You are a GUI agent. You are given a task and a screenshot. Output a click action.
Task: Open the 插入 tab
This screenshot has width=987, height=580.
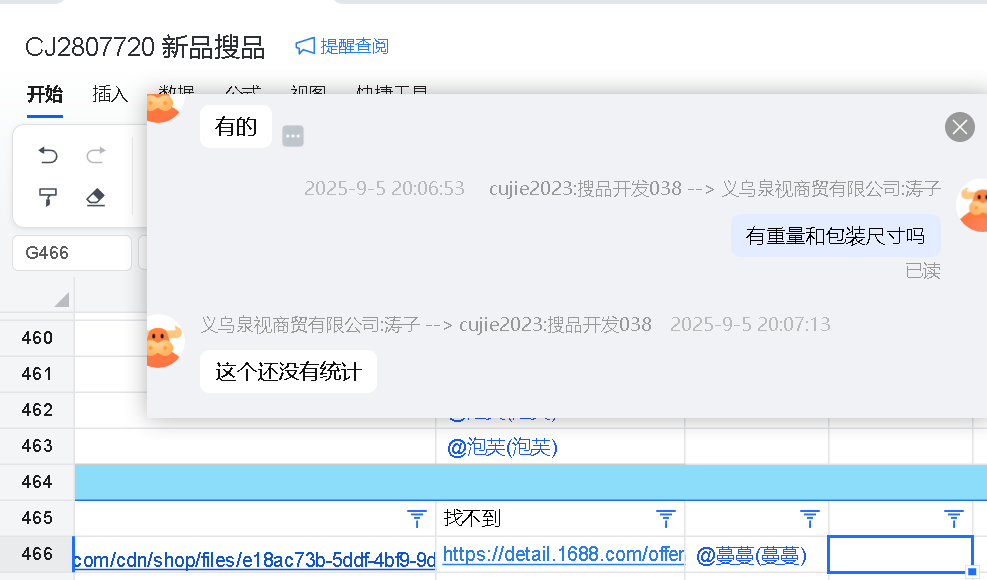point(110,94)
